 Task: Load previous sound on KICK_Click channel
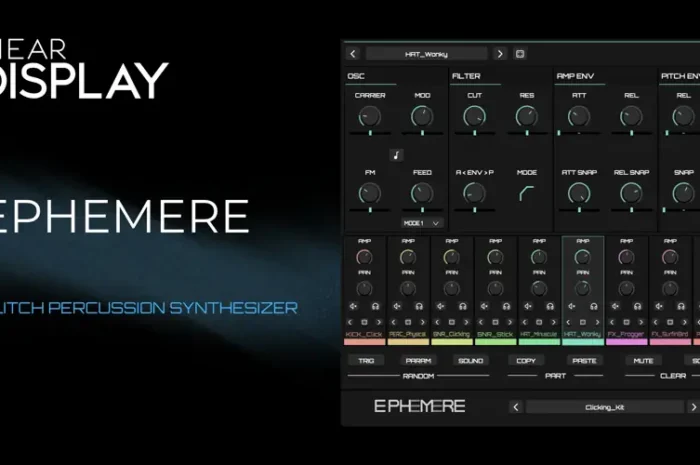click(350, 322)
